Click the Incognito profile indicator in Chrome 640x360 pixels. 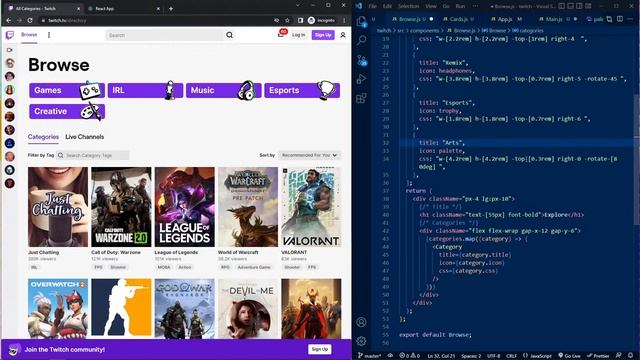pos(322,20)
